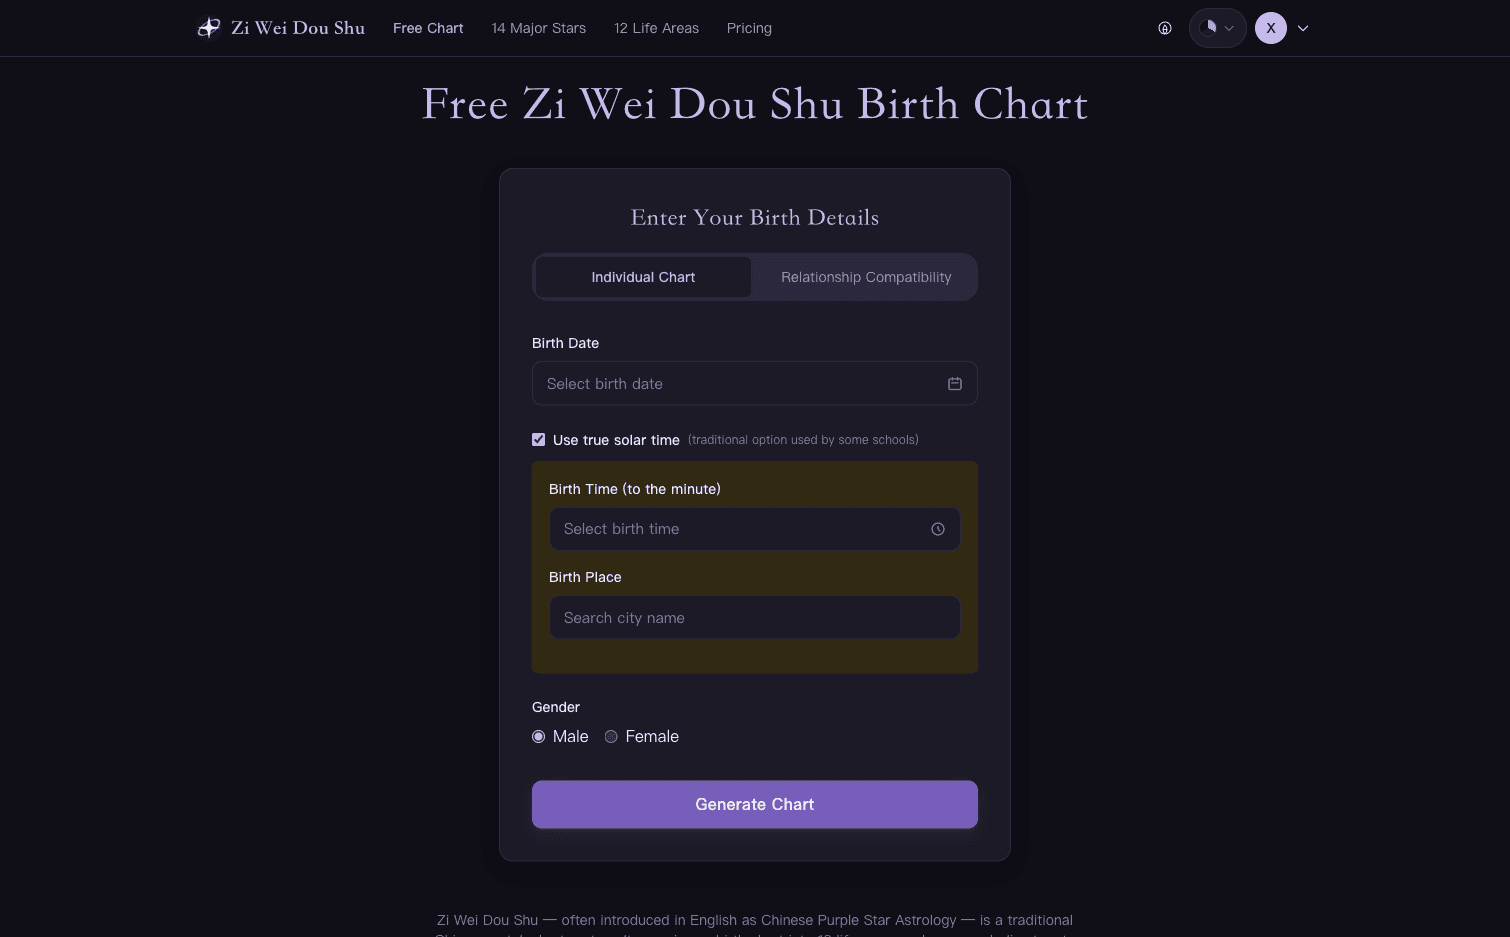The width and height of the screenshot is (1510, 937).
Task: Click the pie-chart usage icon in header
Action: coord(1210,28)
